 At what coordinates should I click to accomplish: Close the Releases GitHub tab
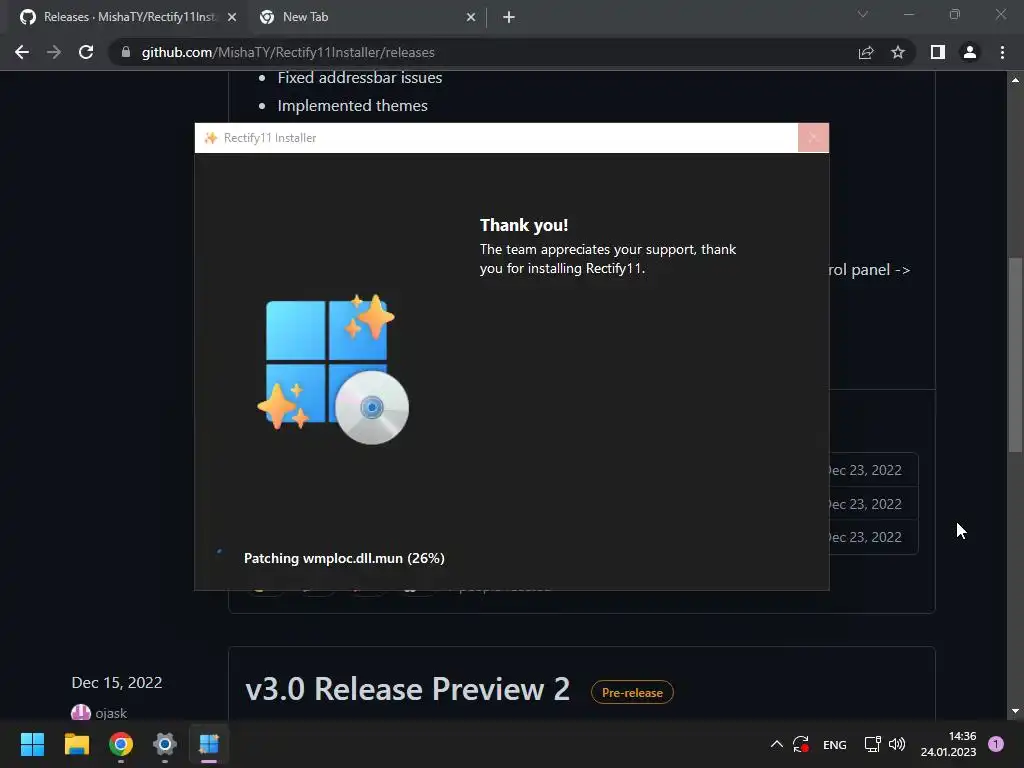tap(232, 17)
